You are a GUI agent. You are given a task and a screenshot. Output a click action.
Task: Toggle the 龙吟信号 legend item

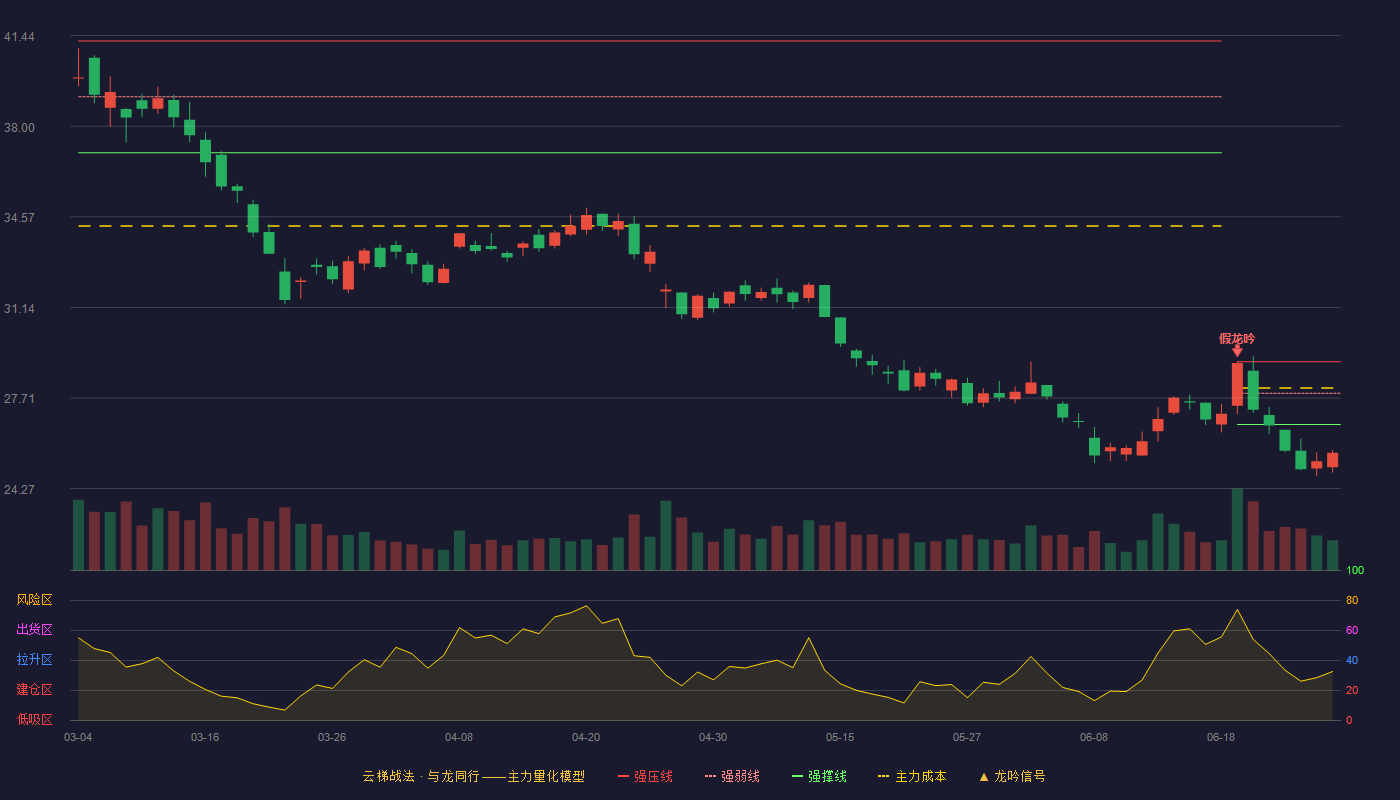click(x=1012, y=776)
